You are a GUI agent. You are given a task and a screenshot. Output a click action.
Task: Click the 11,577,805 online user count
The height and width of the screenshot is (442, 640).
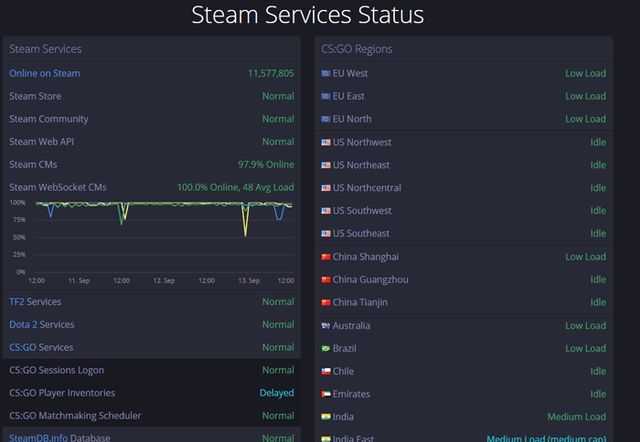click(271, 73)
